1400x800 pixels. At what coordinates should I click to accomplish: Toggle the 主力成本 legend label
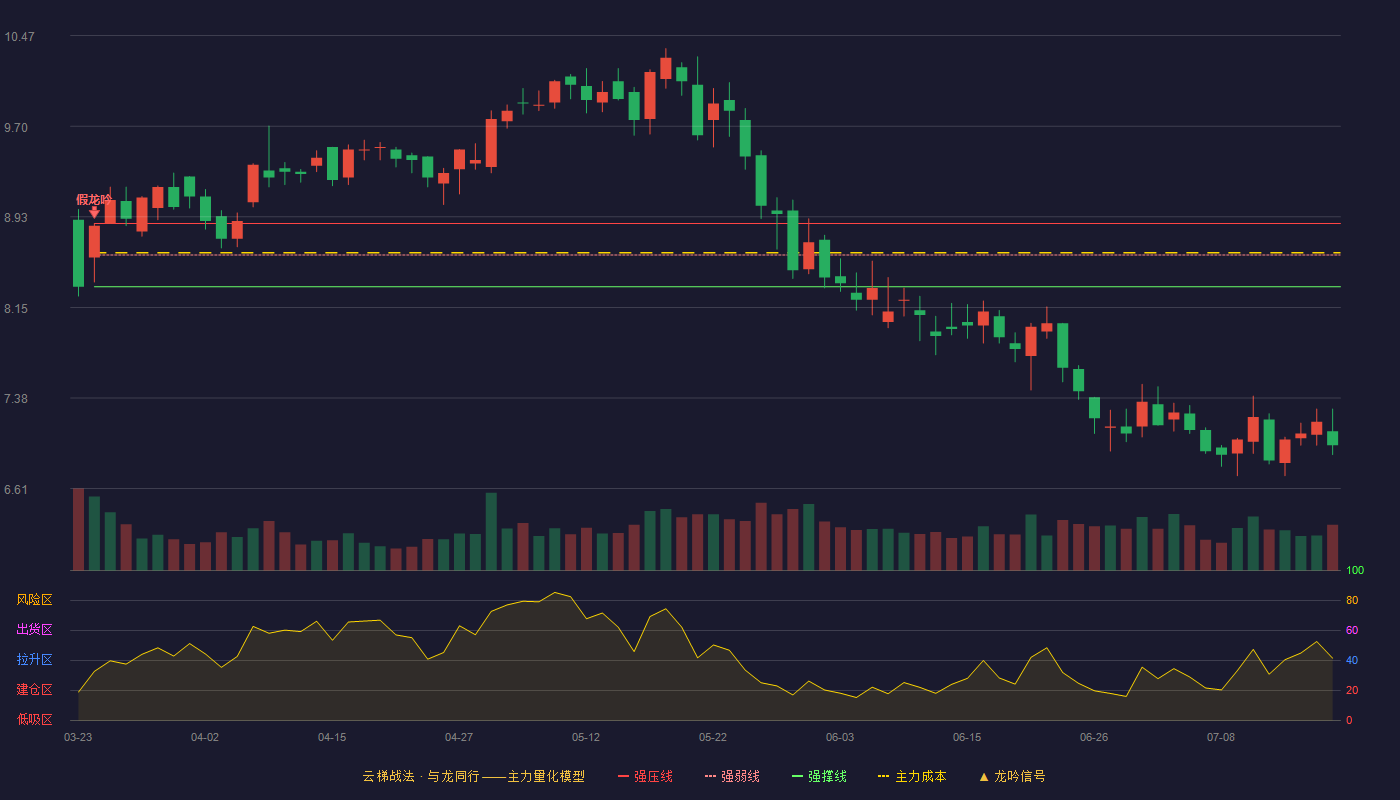[921, 776]
